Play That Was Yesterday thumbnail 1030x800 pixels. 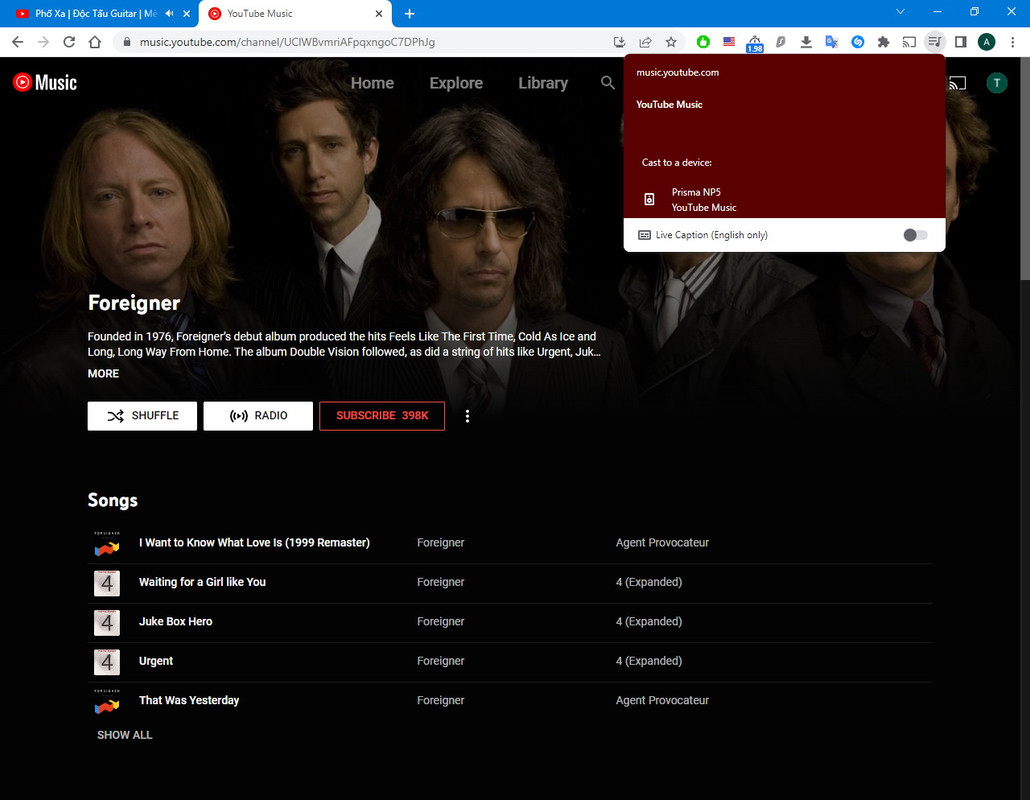point(107,701)
